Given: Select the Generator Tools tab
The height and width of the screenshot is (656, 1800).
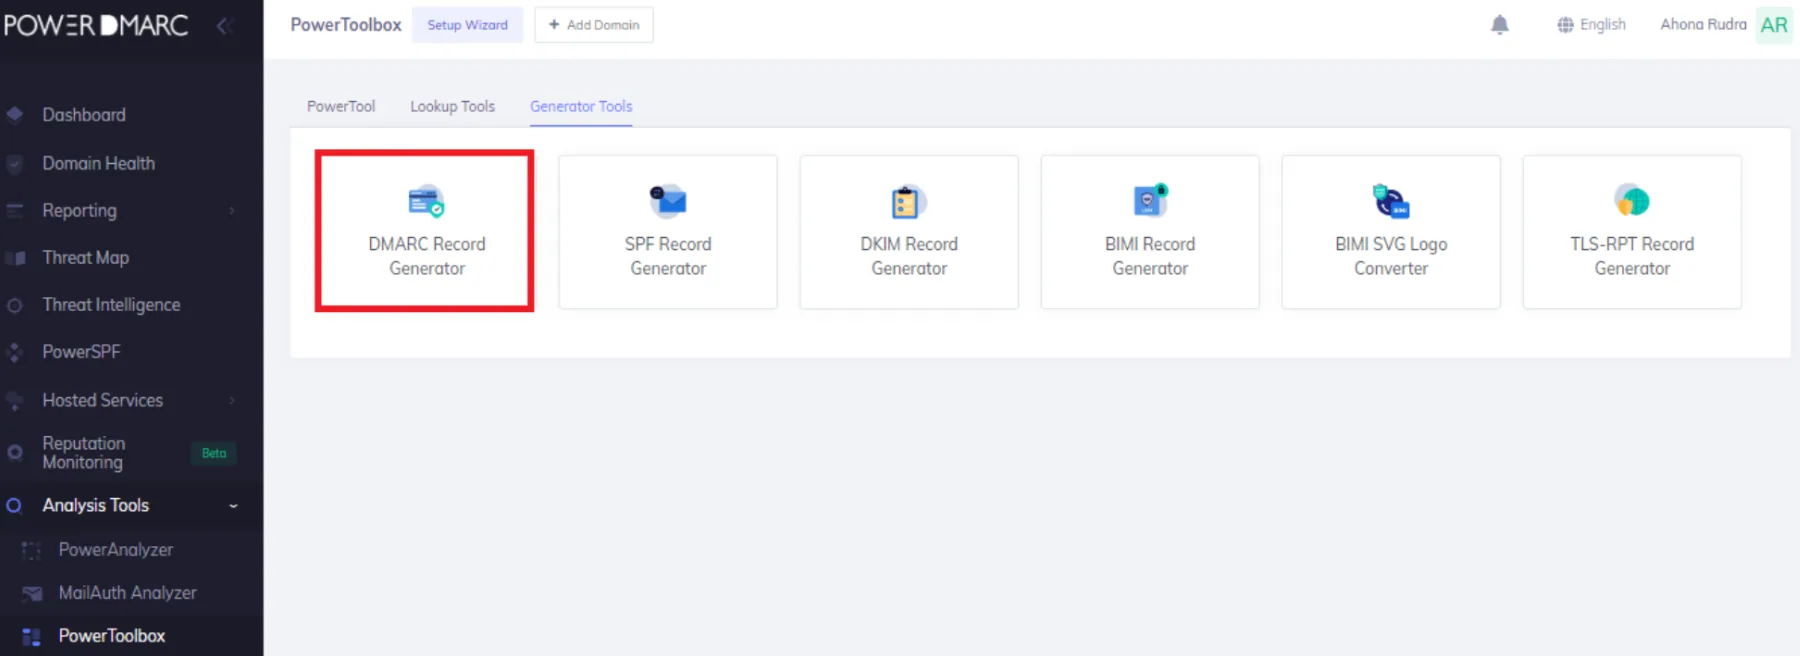Looking at the screenshot, I should [x=581, y=106].
